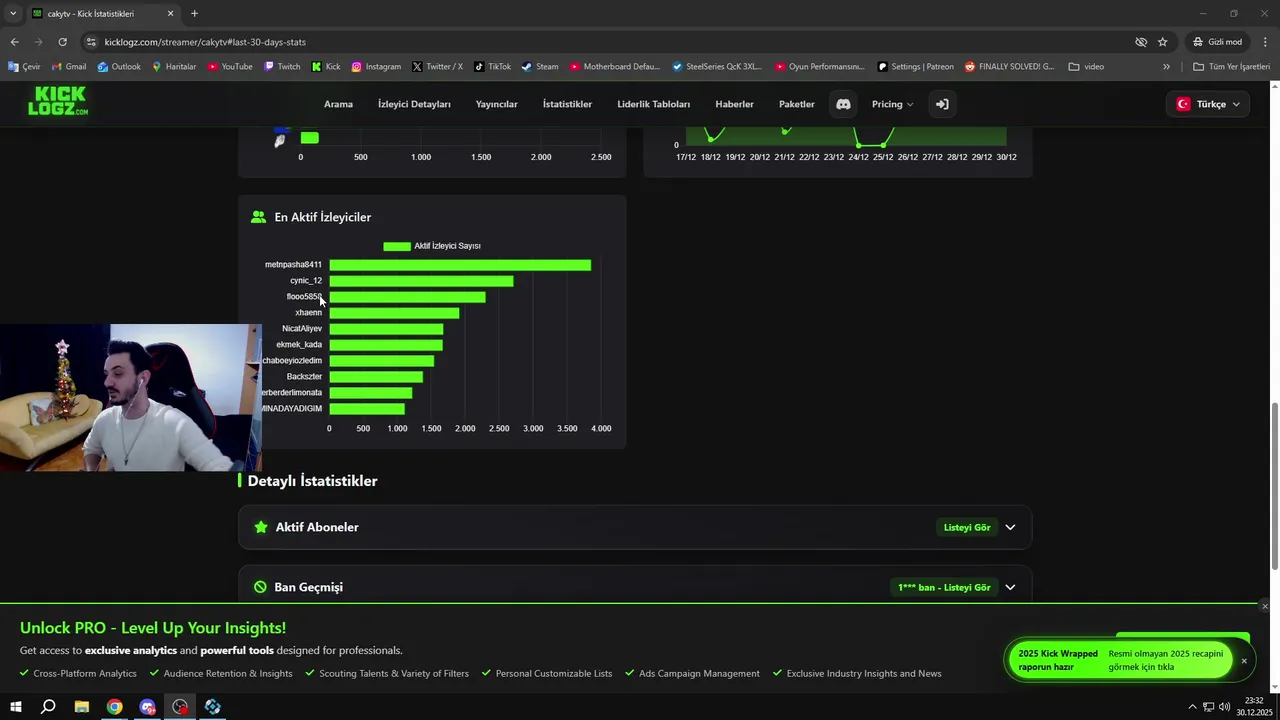Click 1*** ban - Listeyi Gör button
The height and width of the screenshot is (720, 1280).
pyautogui.click(x=944, y=587)
